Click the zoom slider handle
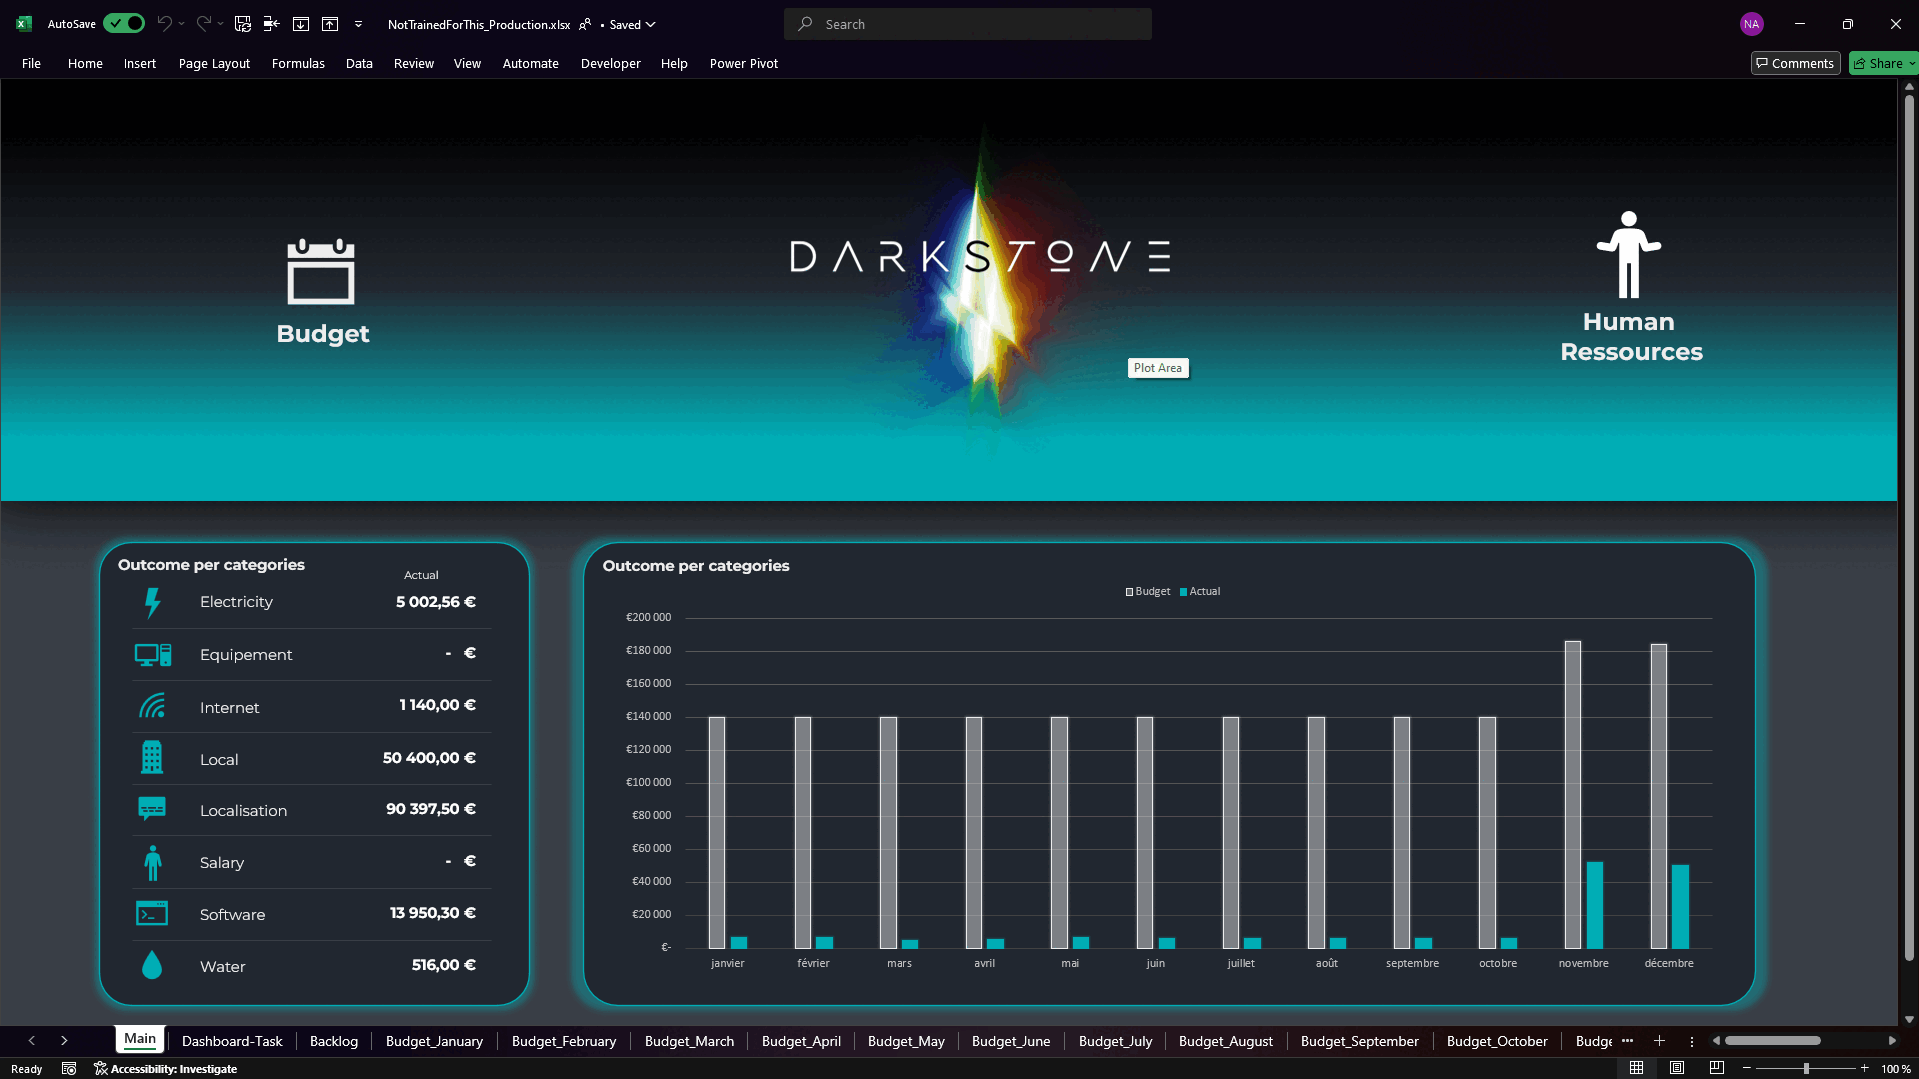1919x1079 pixels. tap(1806, 1069)
